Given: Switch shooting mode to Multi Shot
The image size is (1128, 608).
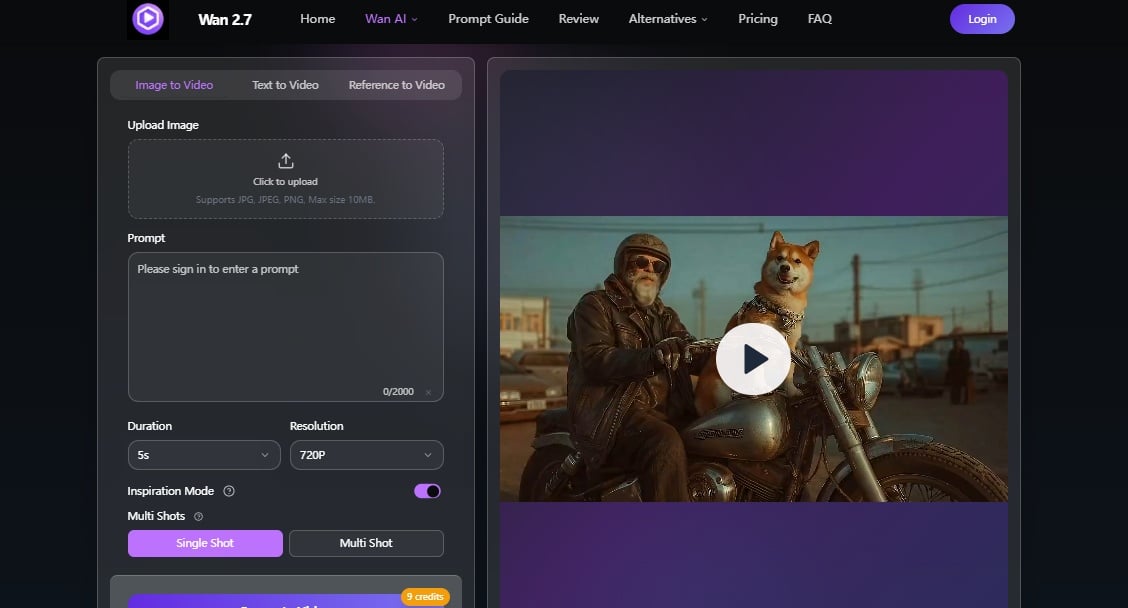Looking at the screenshot, I should coord(366,543).
